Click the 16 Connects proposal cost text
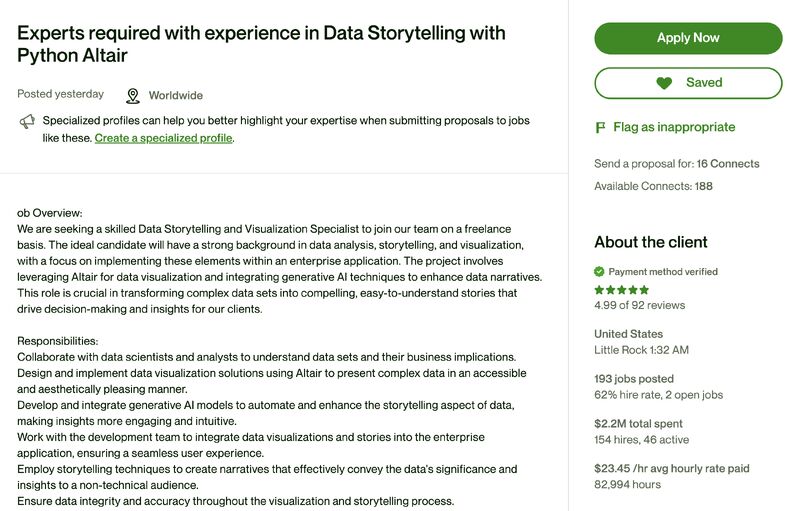The image size is (800, 511). (x=728, y=164)
